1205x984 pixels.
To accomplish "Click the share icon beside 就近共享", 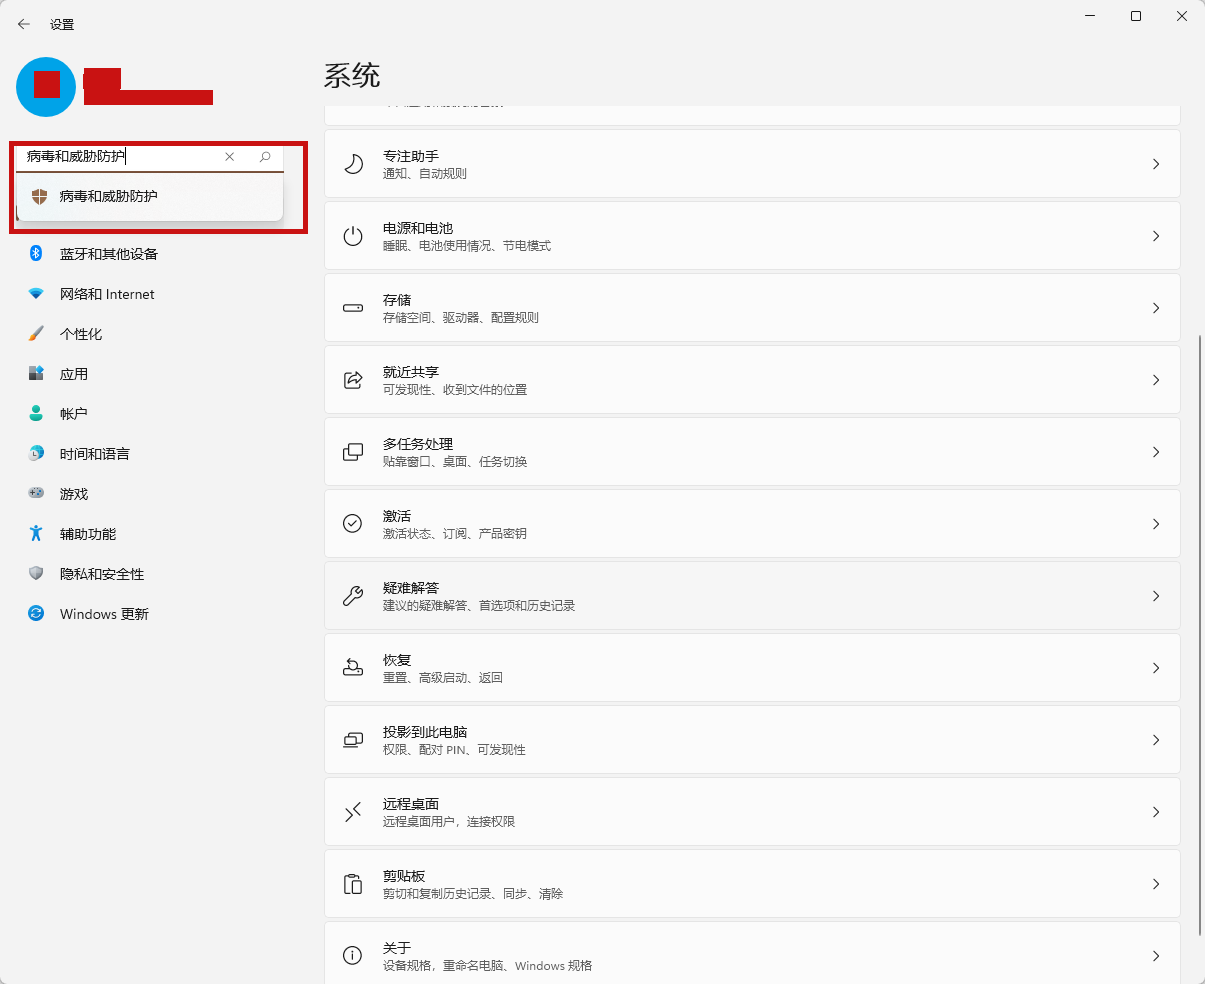I will (x=353, y=380).
